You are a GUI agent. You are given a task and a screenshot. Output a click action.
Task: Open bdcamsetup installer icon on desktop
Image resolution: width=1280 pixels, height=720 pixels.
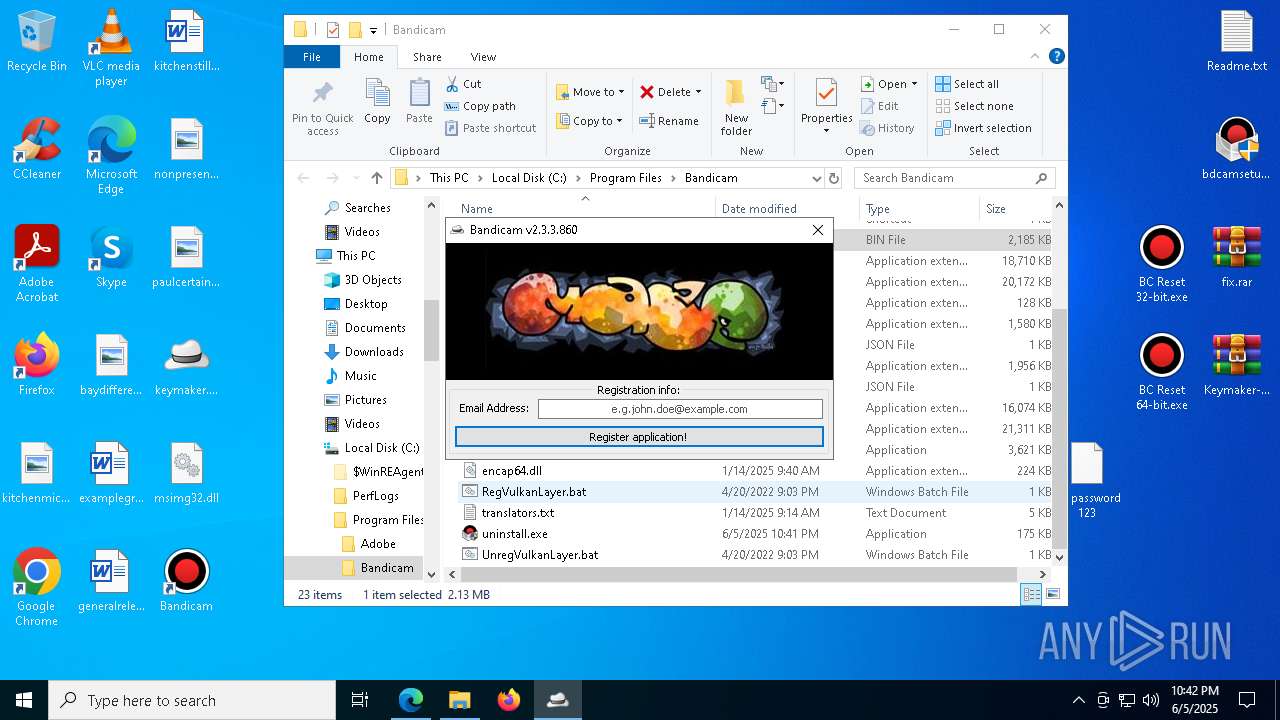pyautogui.click(x=1236, y=149)
